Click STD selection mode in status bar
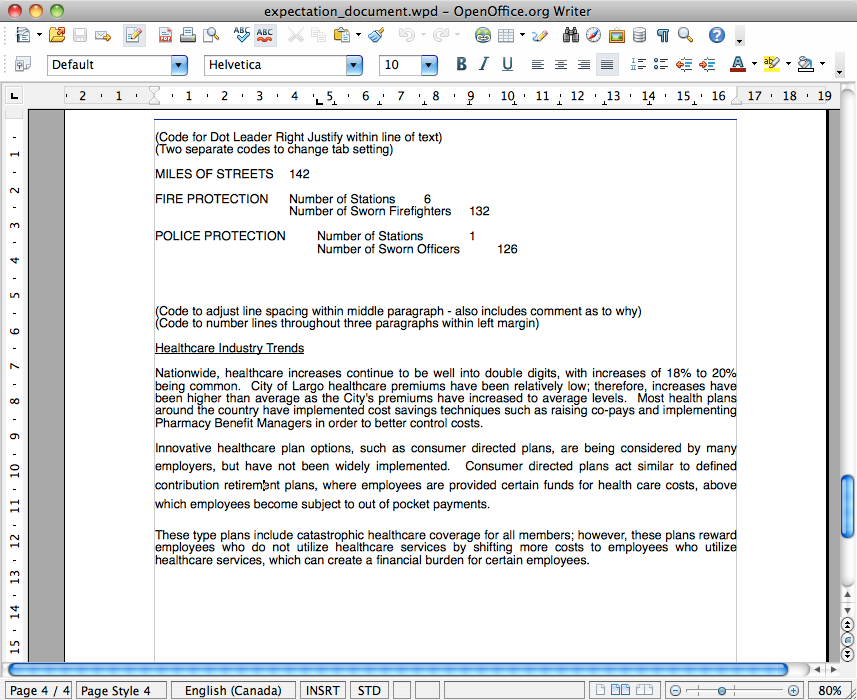This screenshot has width=857, height=700. pos(370,691)
